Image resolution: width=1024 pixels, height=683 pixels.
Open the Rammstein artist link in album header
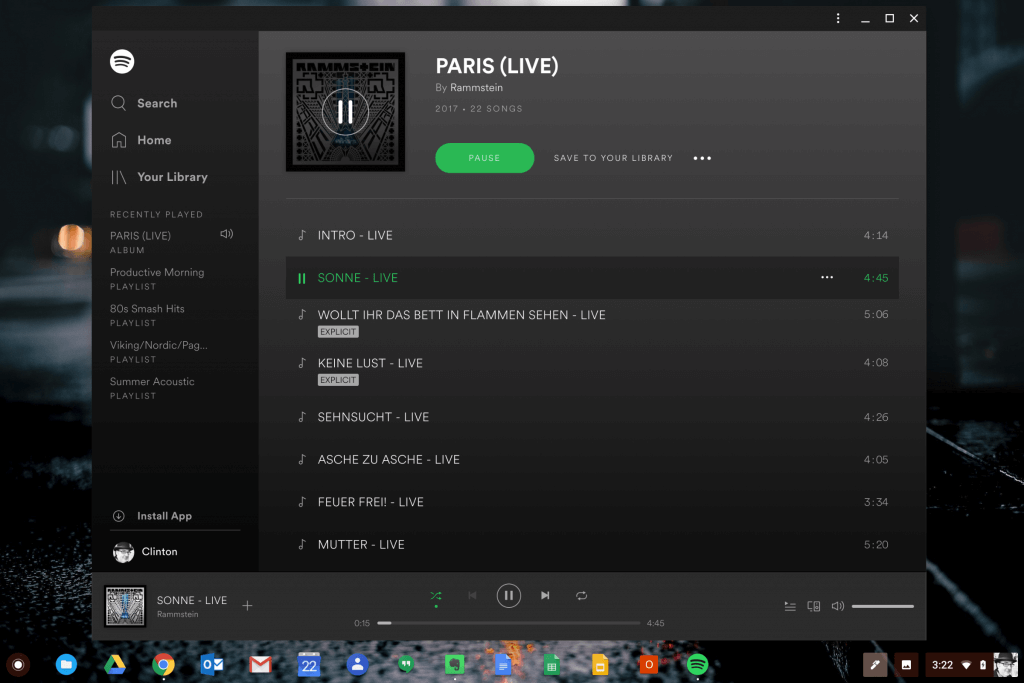click(476, 87)
